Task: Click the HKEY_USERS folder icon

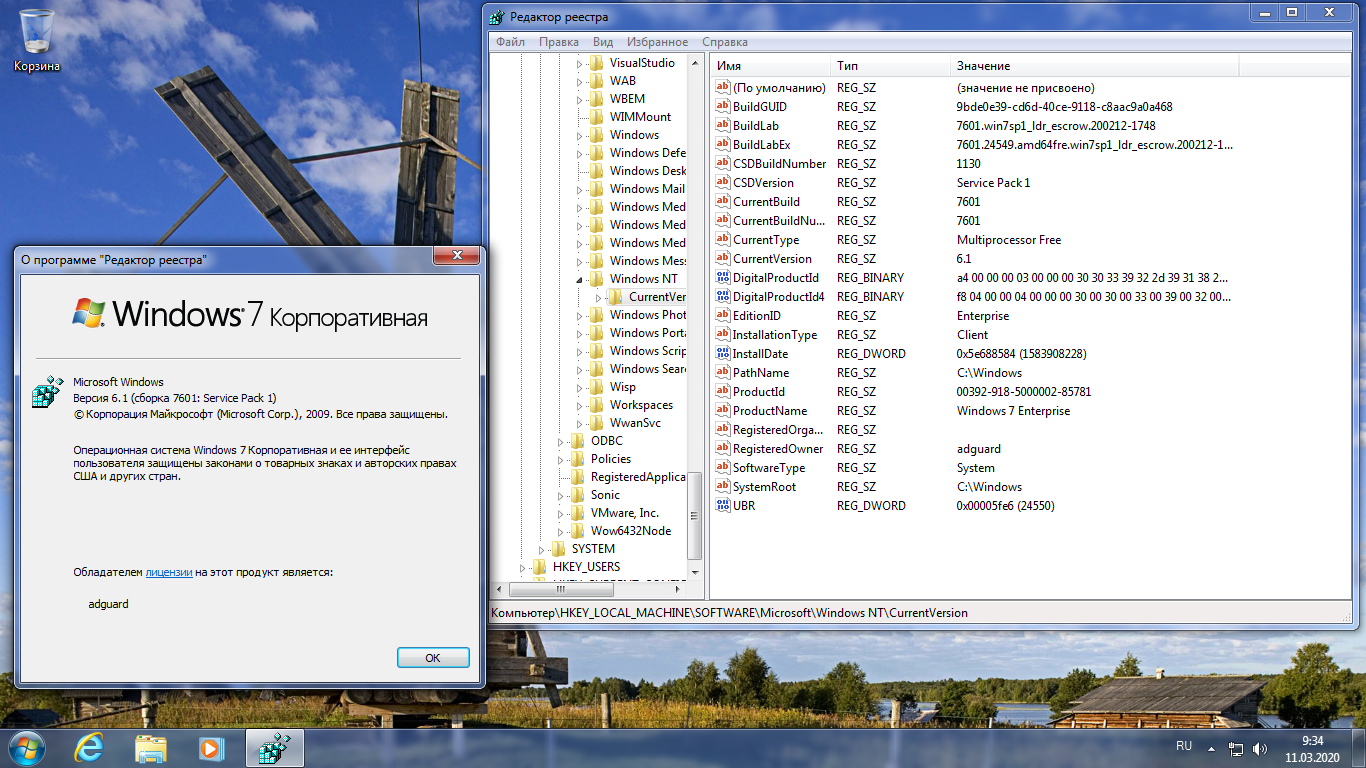Action: click(x=540, y=567)
